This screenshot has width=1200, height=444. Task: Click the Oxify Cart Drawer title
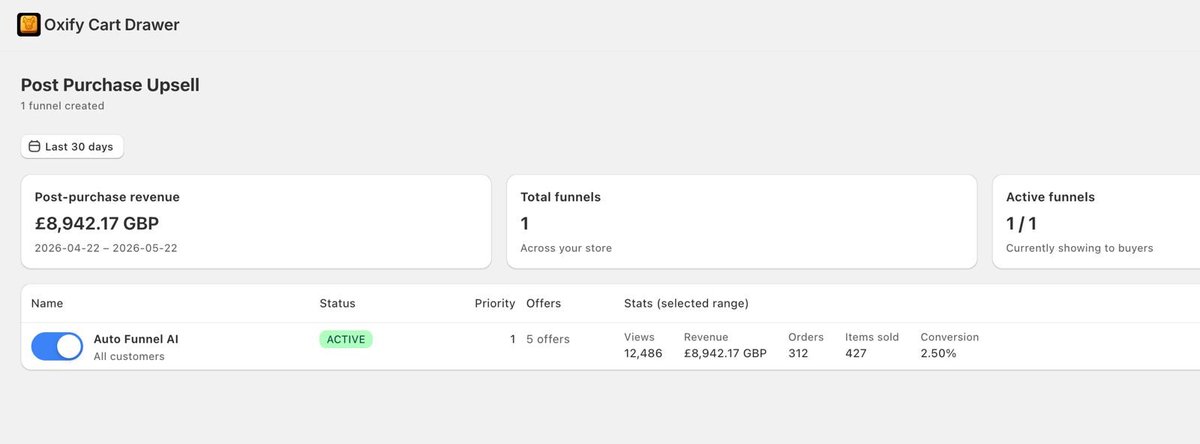(112, 25)
